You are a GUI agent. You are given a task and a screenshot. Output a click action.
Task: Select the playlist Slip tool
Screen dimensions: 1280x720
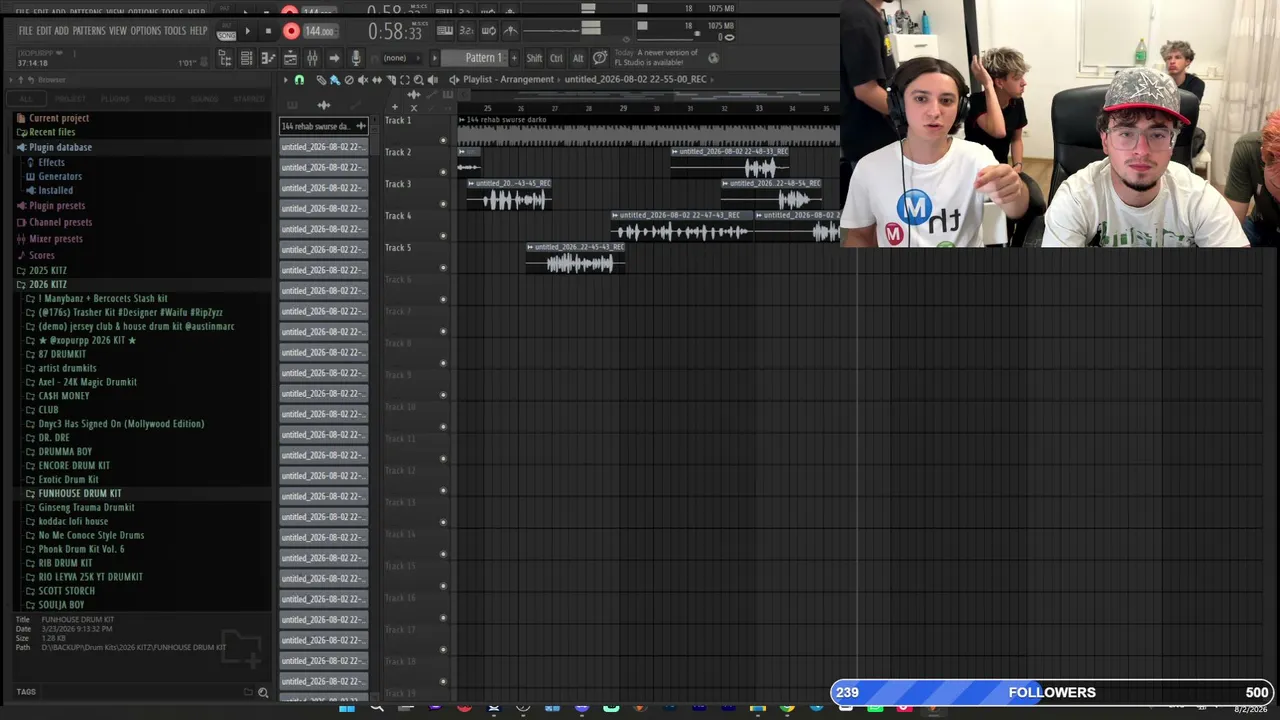(x=377, y=80)
